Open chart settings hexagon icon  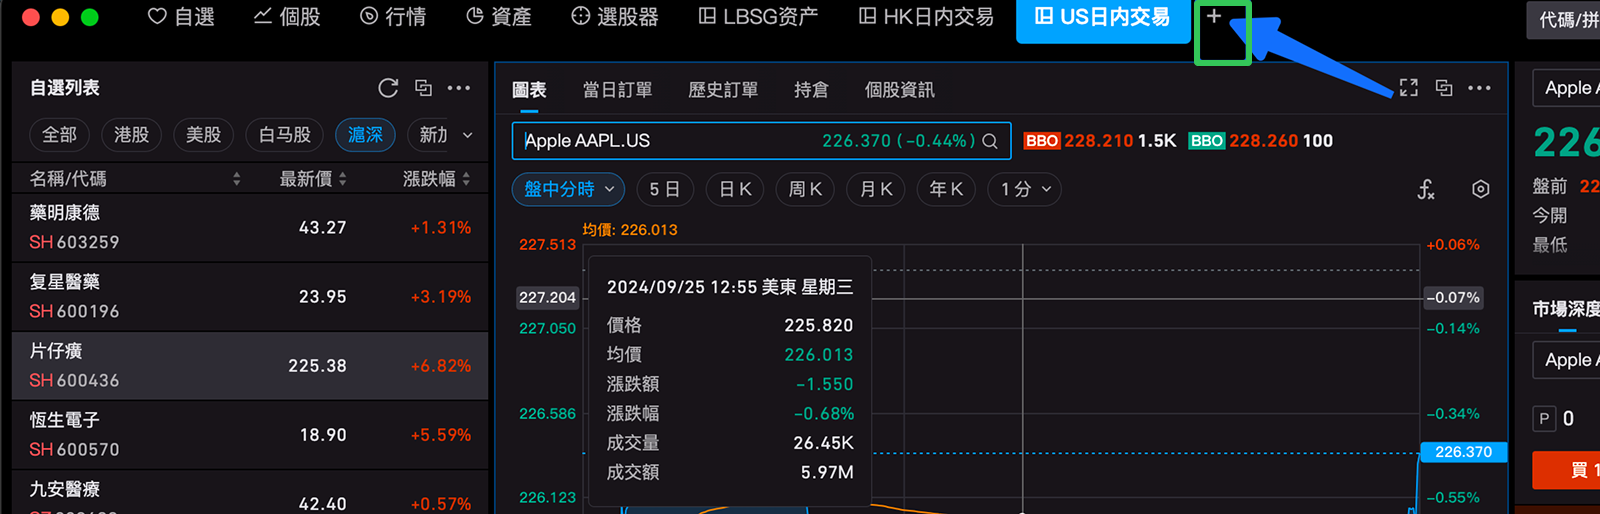click(1481, 189)
